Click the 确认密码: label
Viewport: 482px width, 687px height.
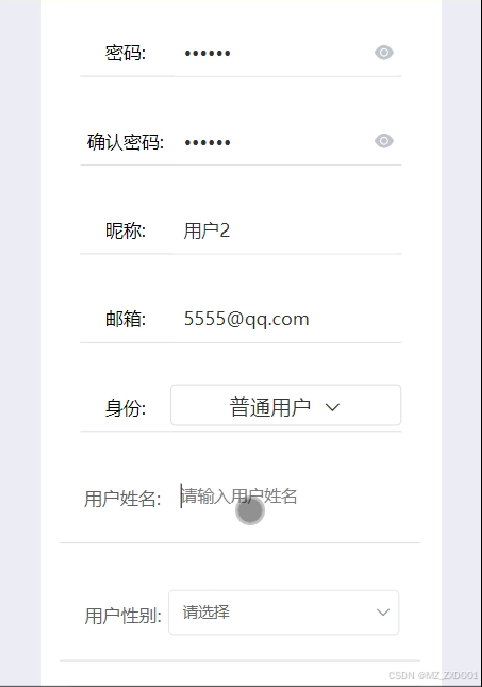pyautogui.click(x=125, y=142)
